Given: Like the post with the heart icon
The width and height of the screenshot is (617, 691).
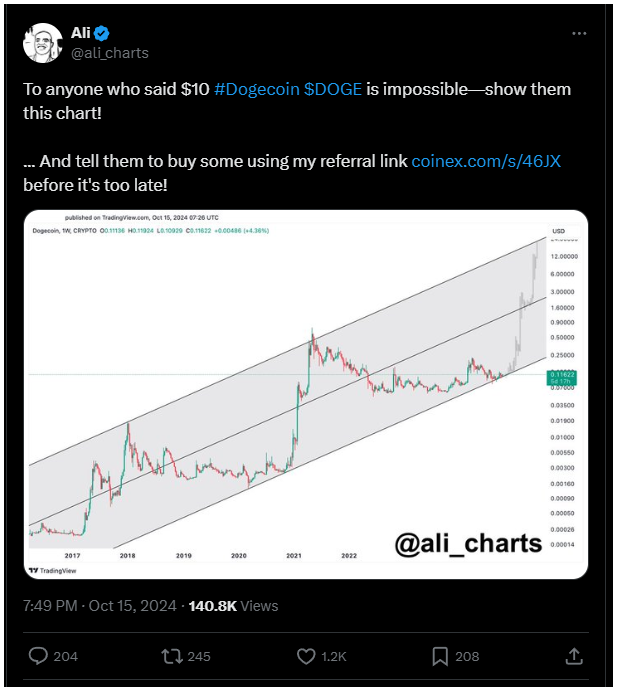Looking at the screenshot, I should click(306, 656).
